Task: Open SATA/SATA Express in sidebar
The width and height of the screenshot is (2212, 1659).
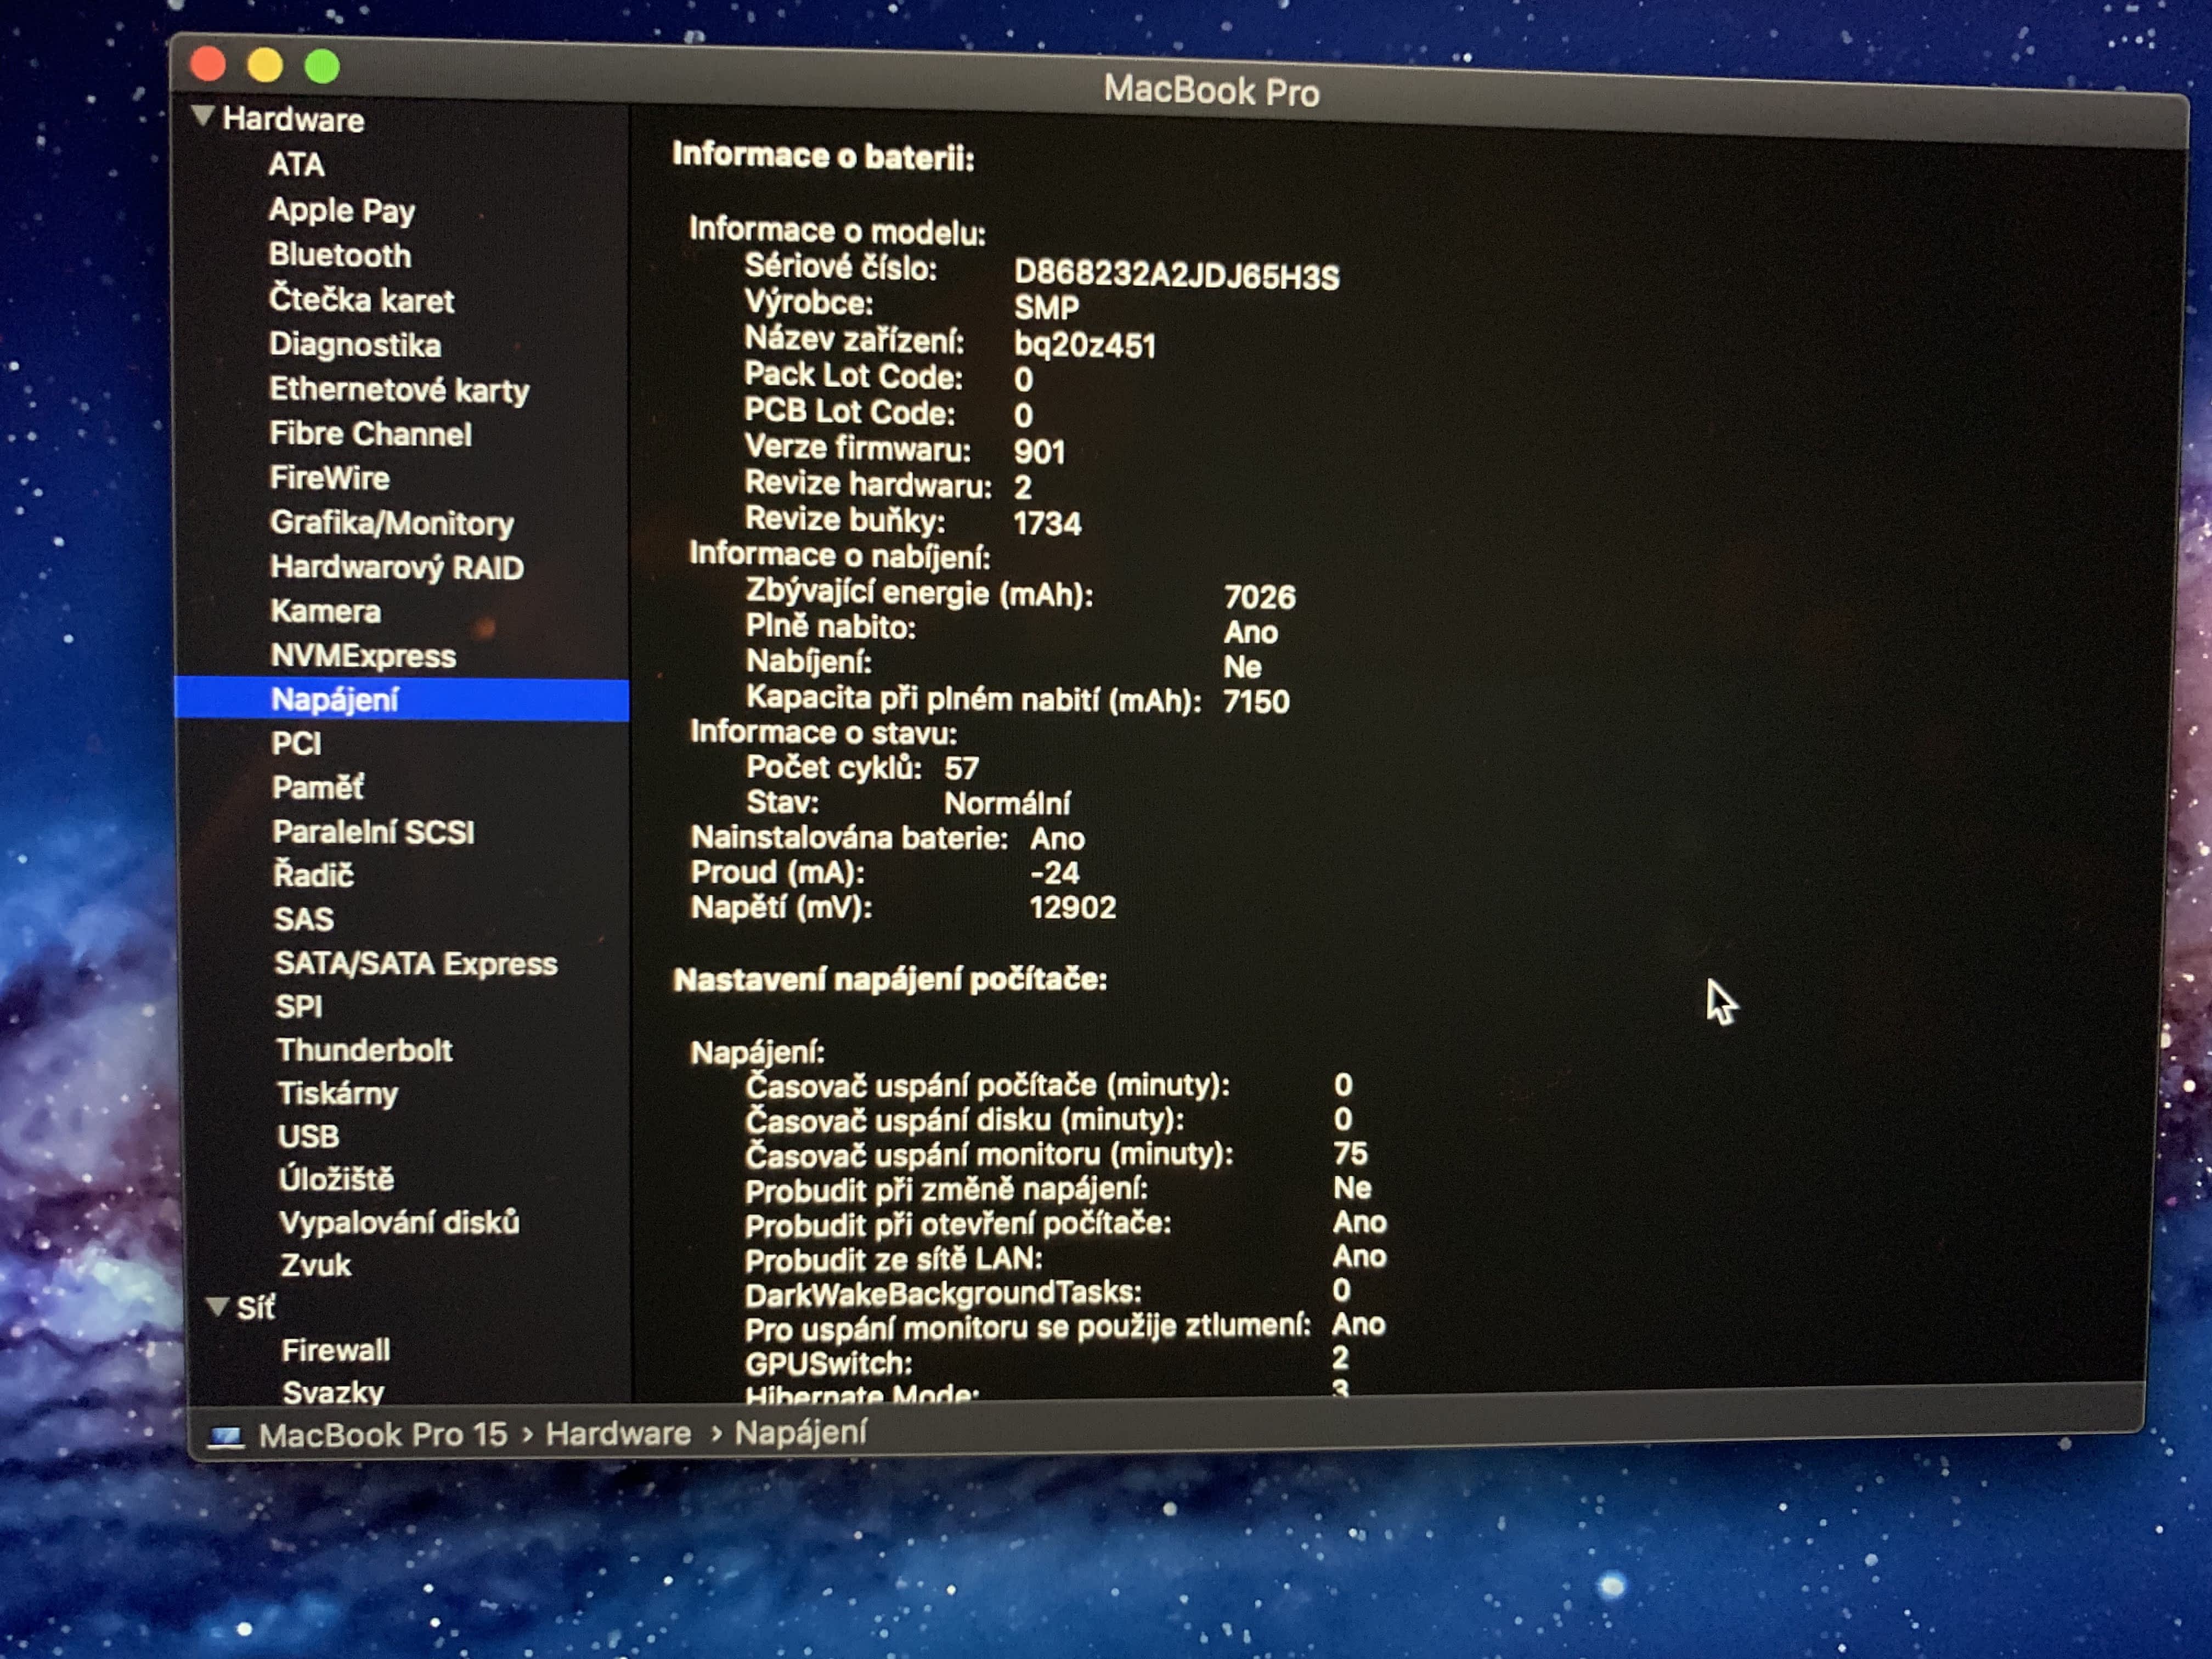Action: pyautogui.click(x=415, y=963)
